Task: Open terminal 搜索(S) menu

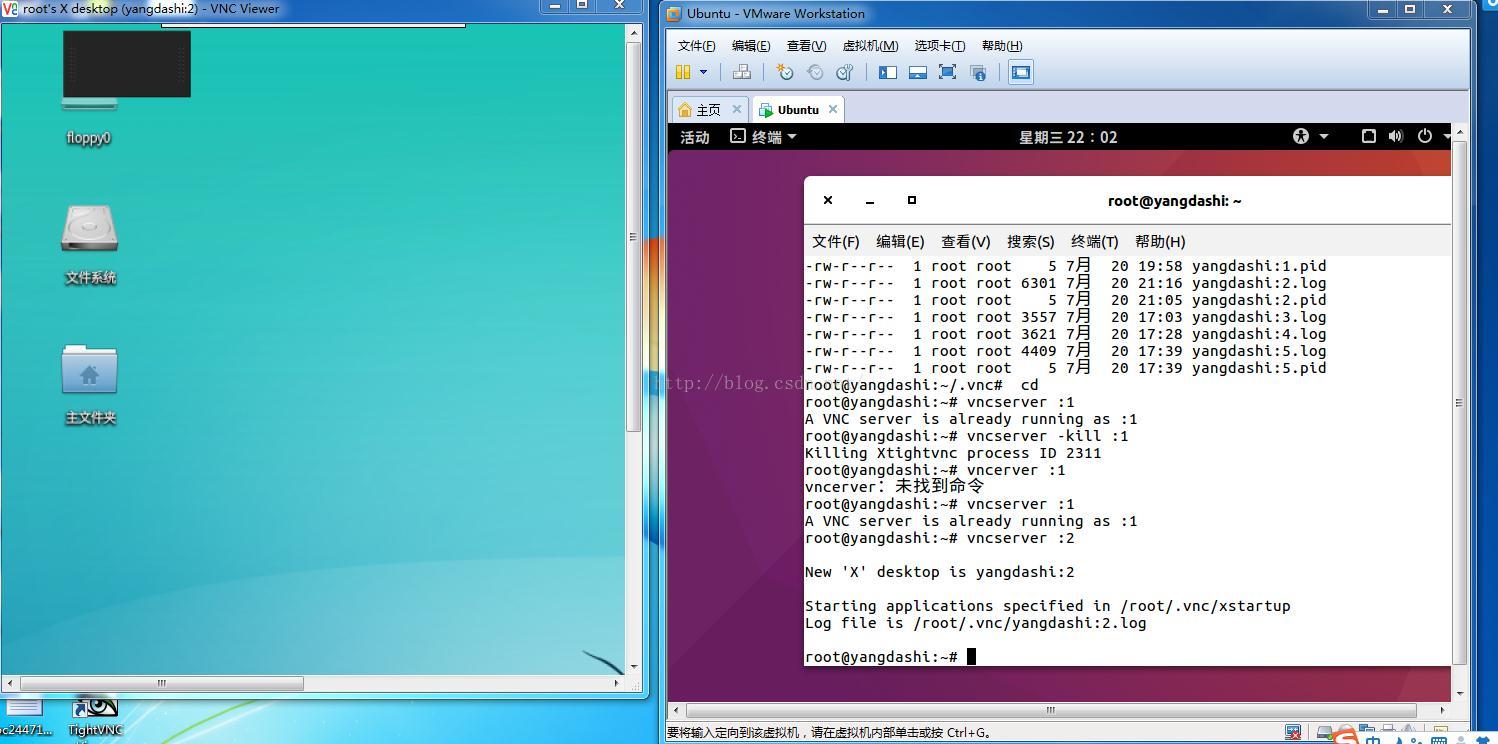Action: coord(1030,241)
